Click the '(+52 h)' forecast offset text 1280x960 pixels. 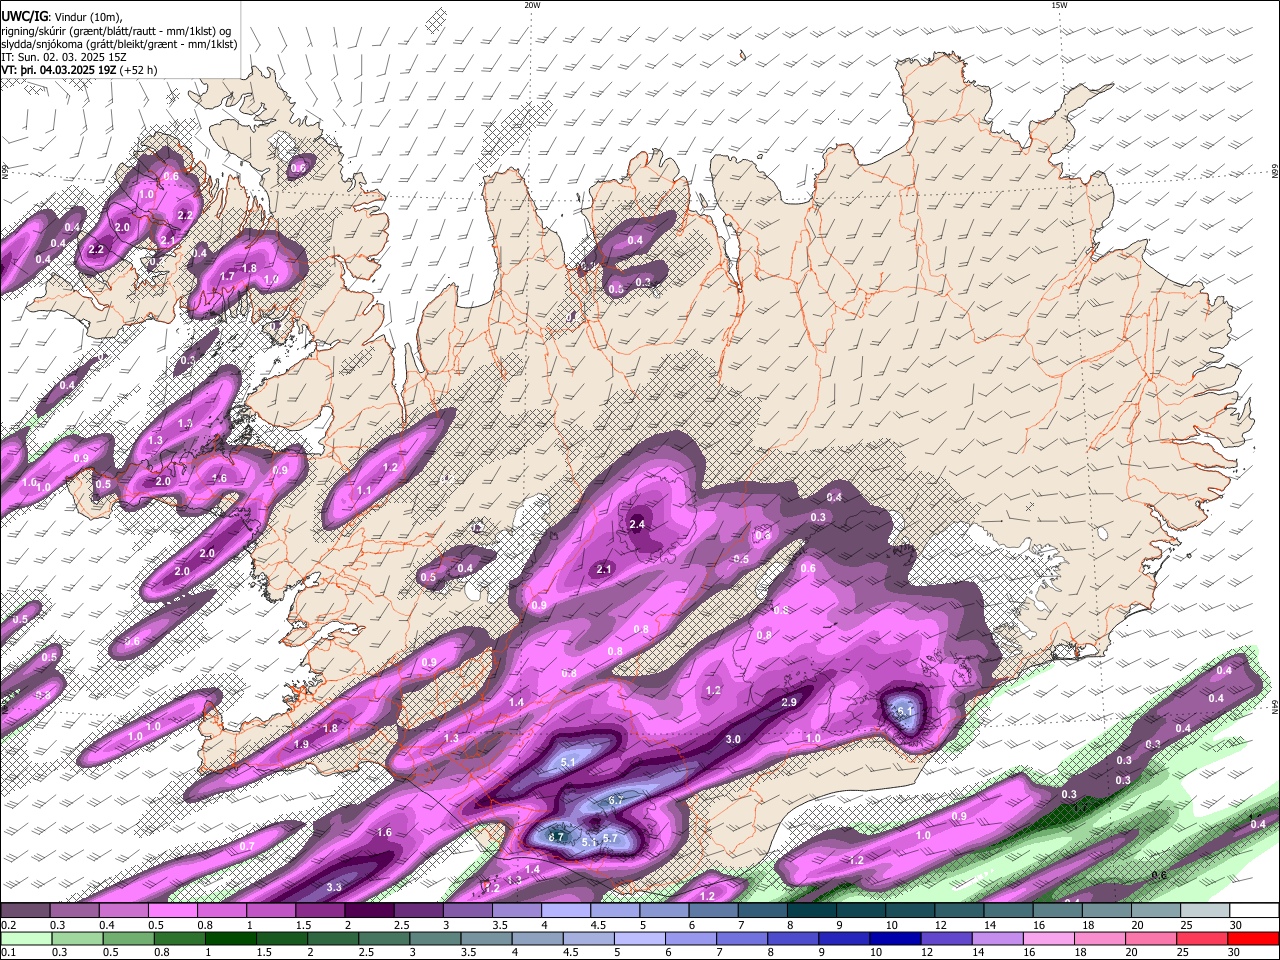click(139, 70)
